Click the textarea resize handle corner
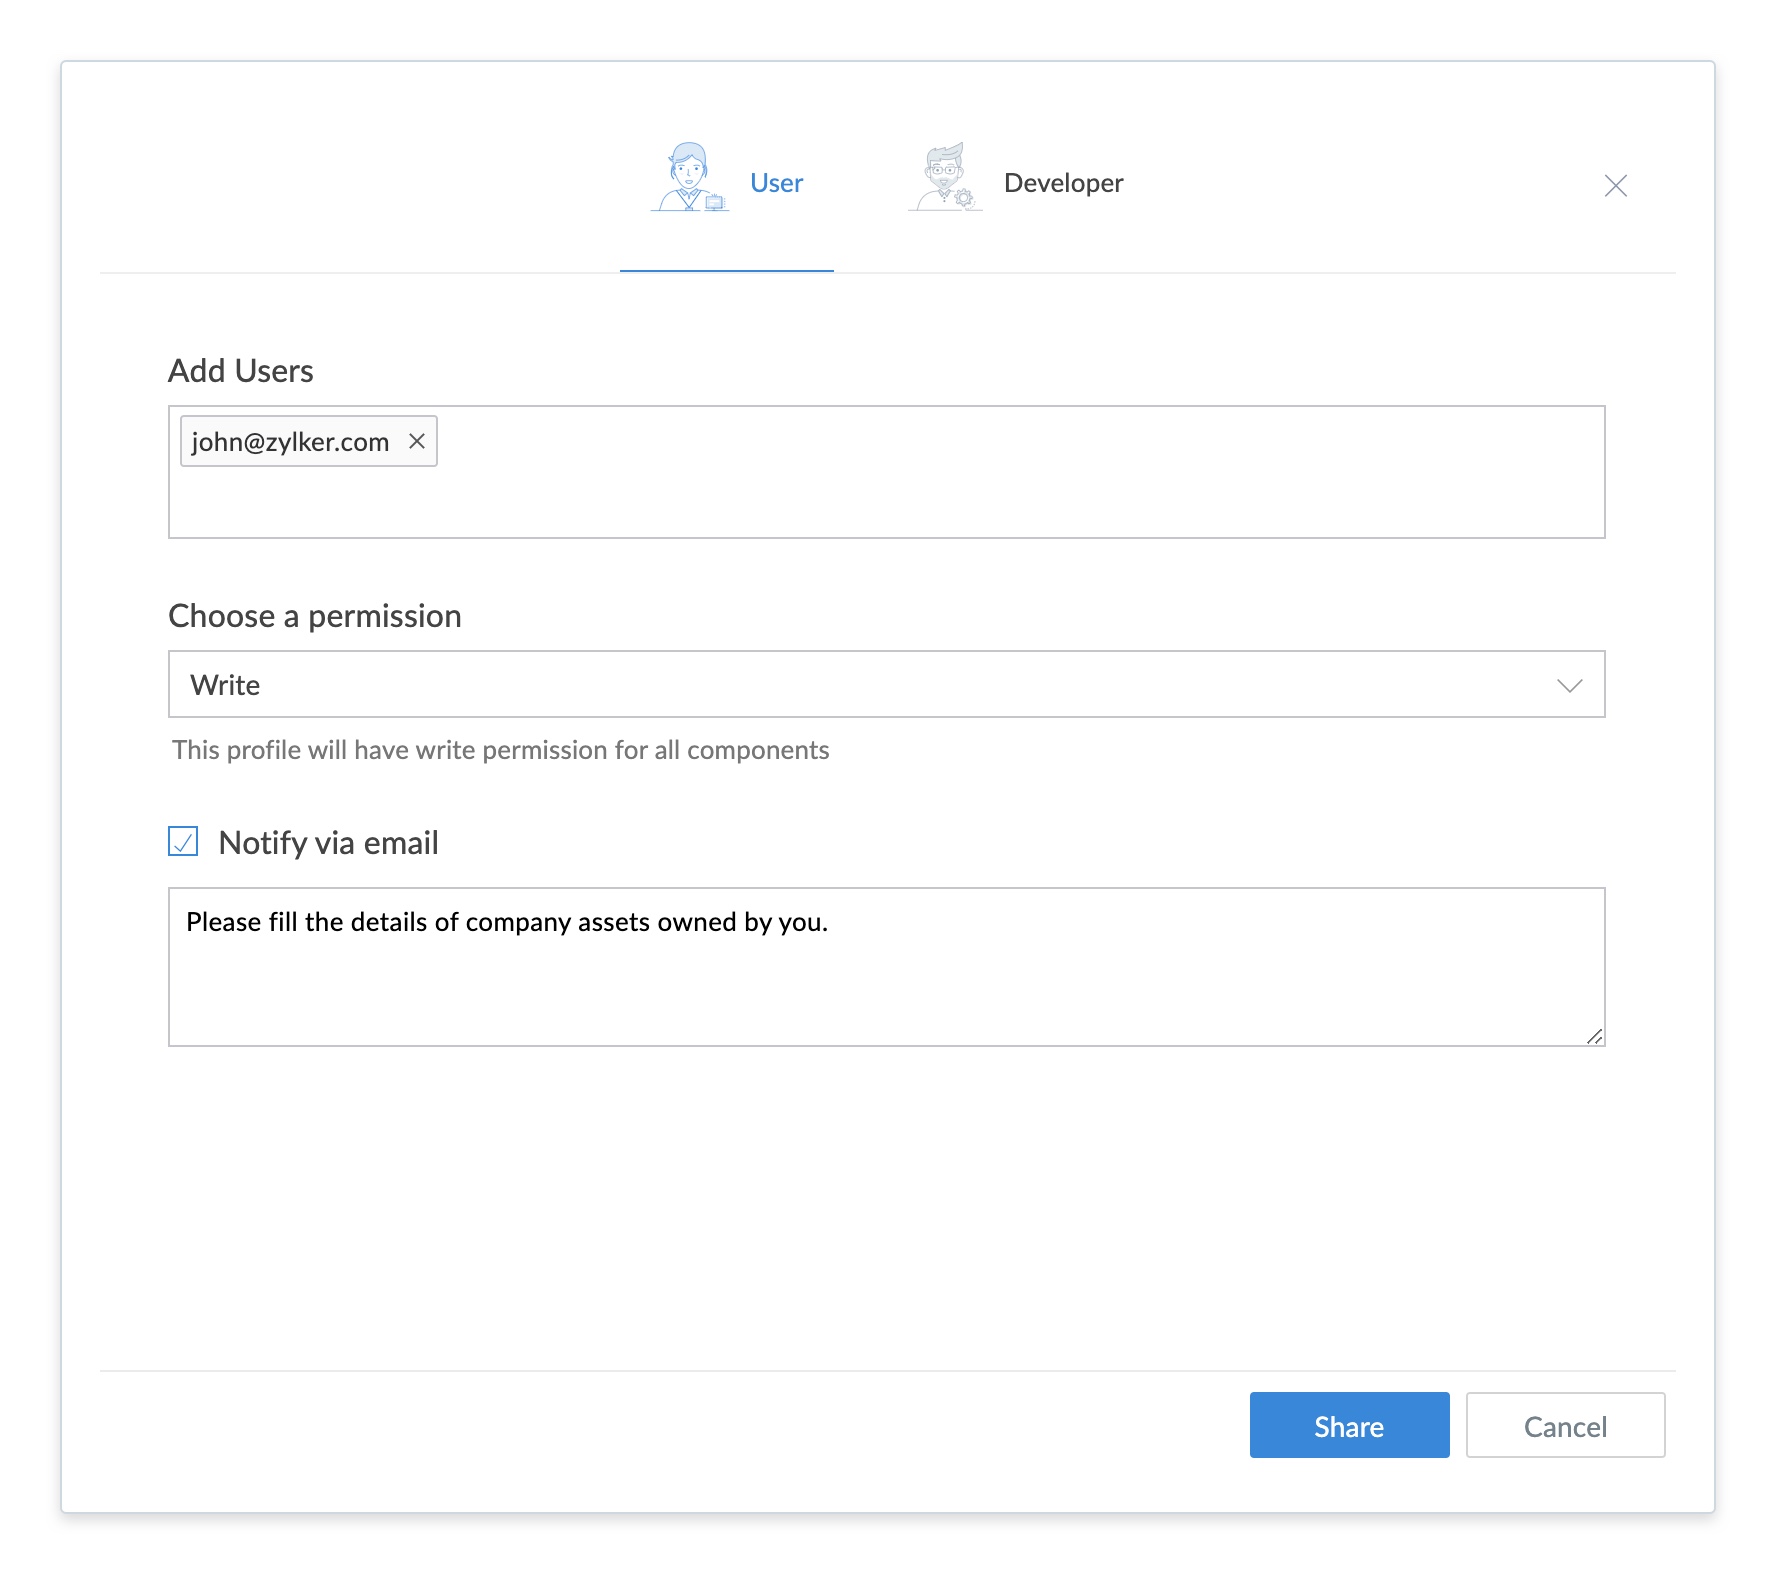 click(x=1594, y=1036)
